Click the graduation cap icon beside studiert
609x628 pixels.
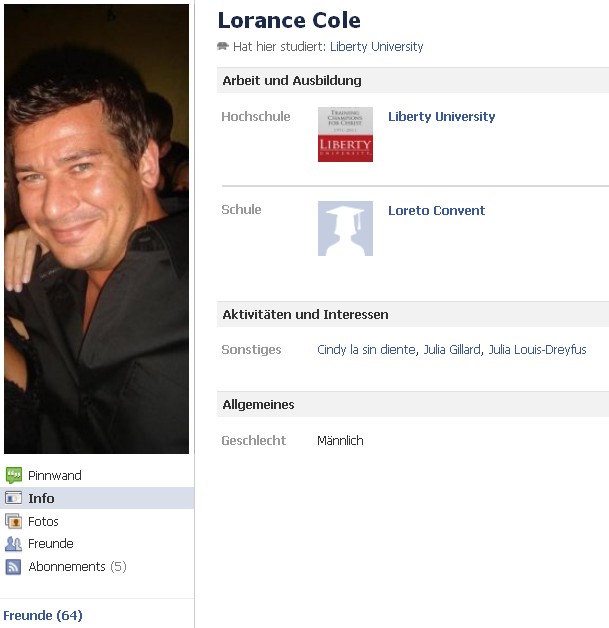pyautogui.click(x=223, y=46)
